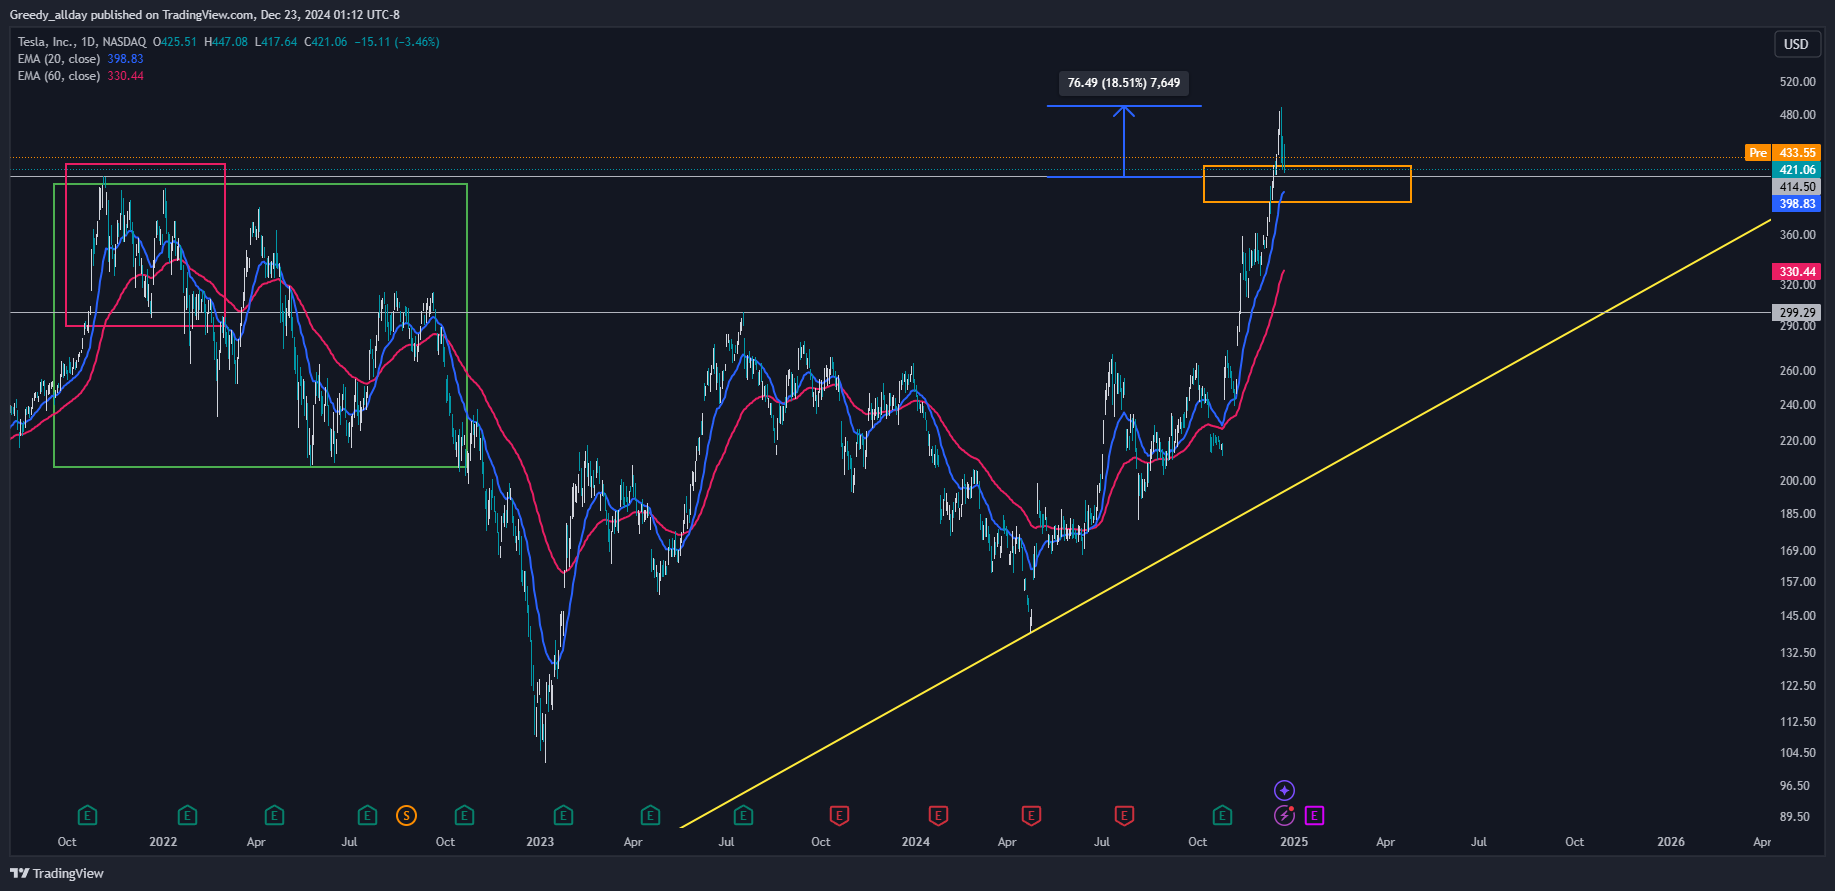
Task: Open the October 2021 earnings marker
Action: (x=87, y=816)
